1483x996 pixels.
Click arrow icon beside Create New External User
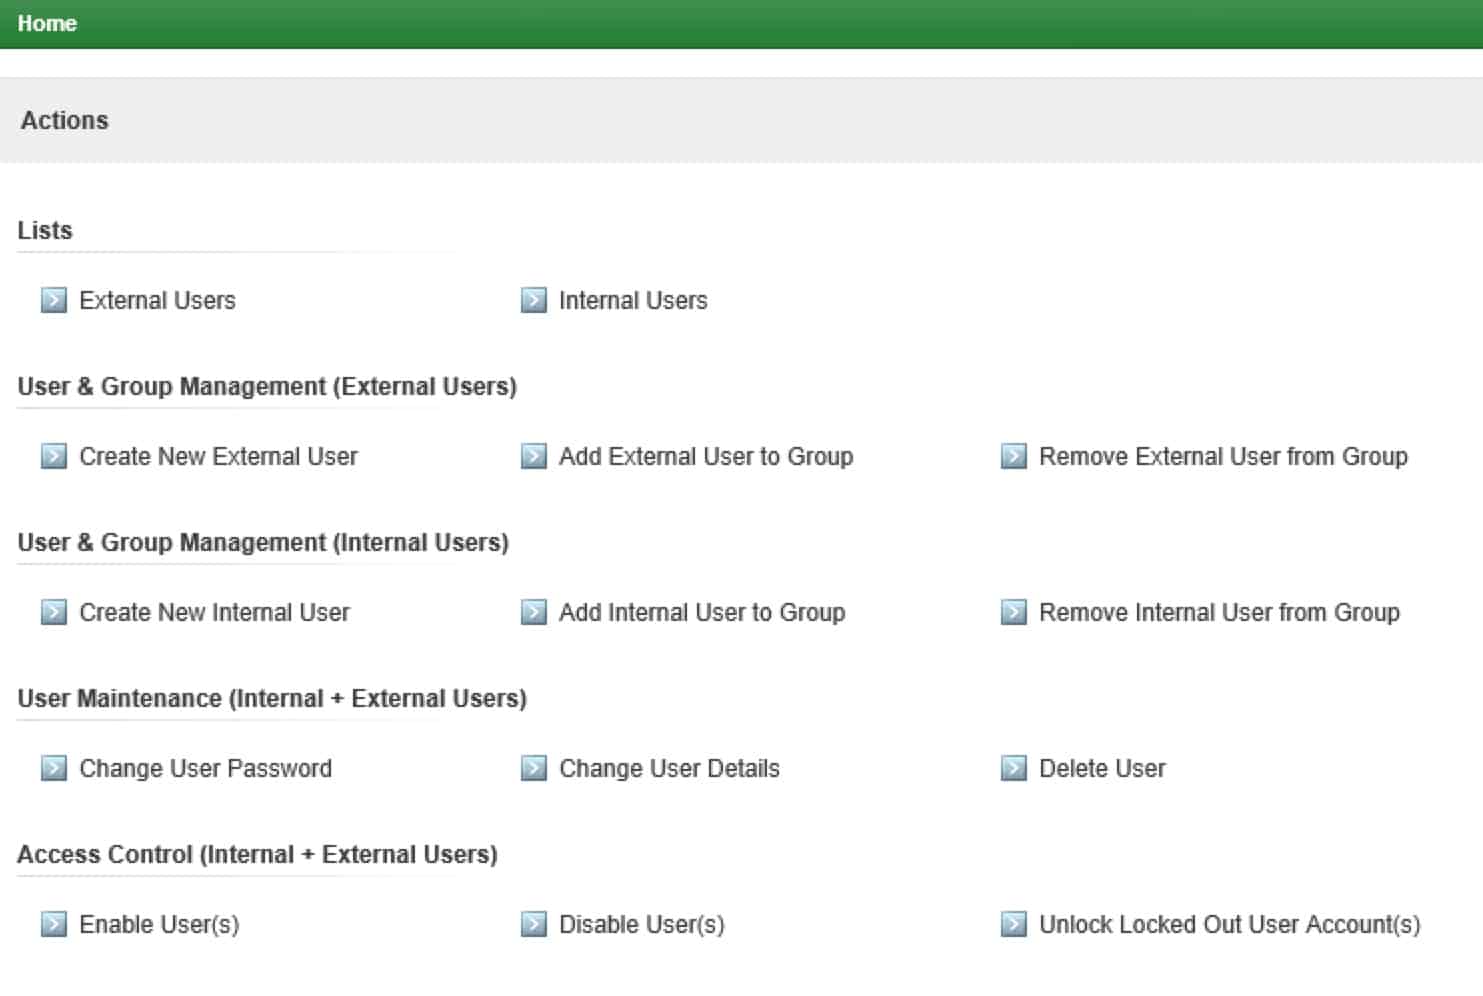53,456
